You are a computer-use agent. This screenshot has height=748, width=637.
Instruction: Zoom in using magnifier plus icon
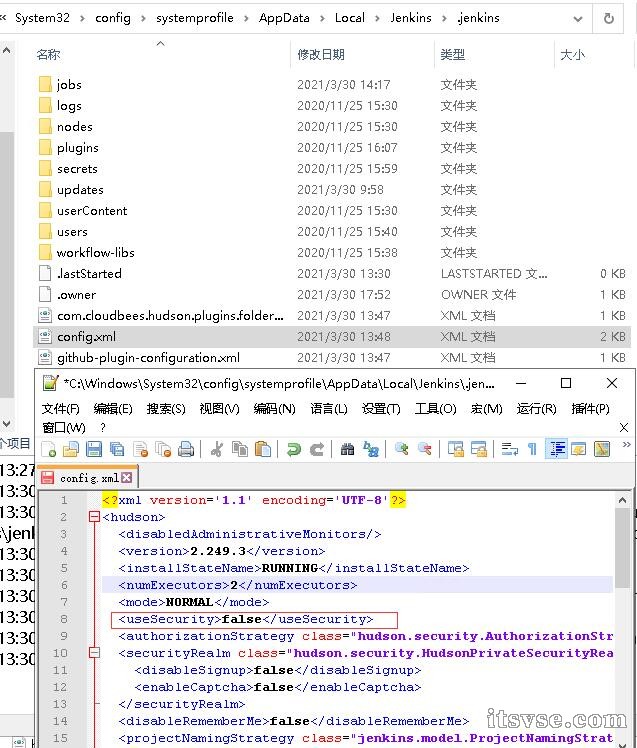tap(402, 449)
